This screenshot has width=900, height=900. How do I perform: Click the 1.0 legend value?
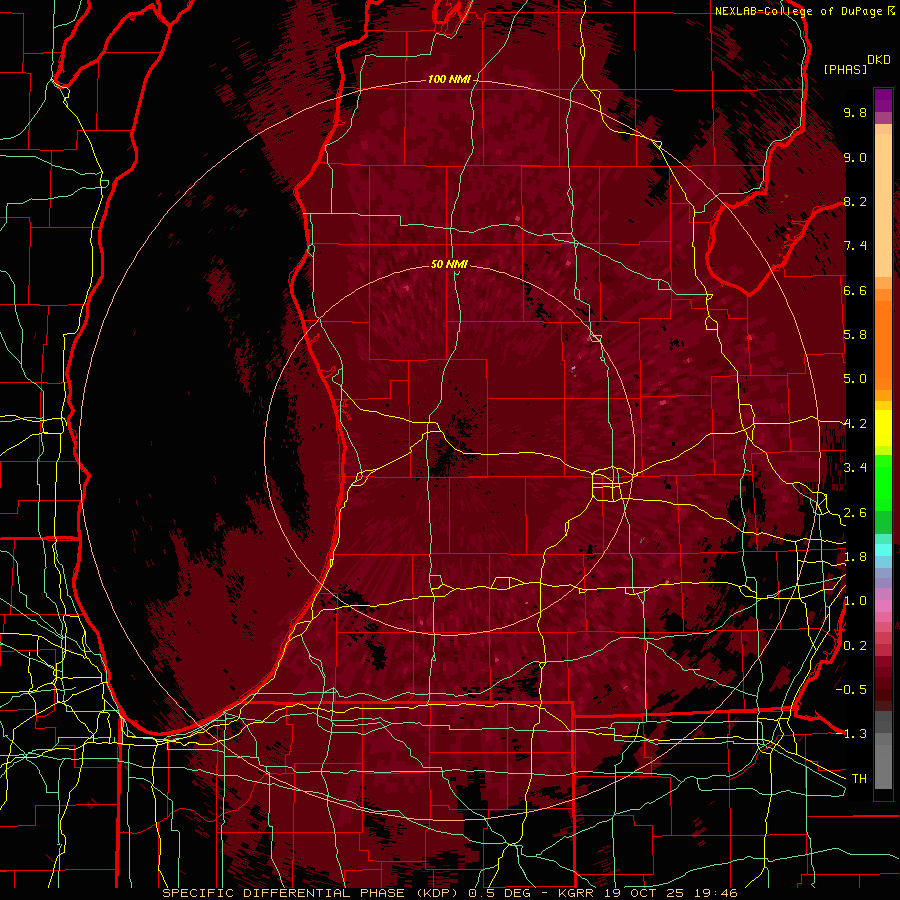855,601
